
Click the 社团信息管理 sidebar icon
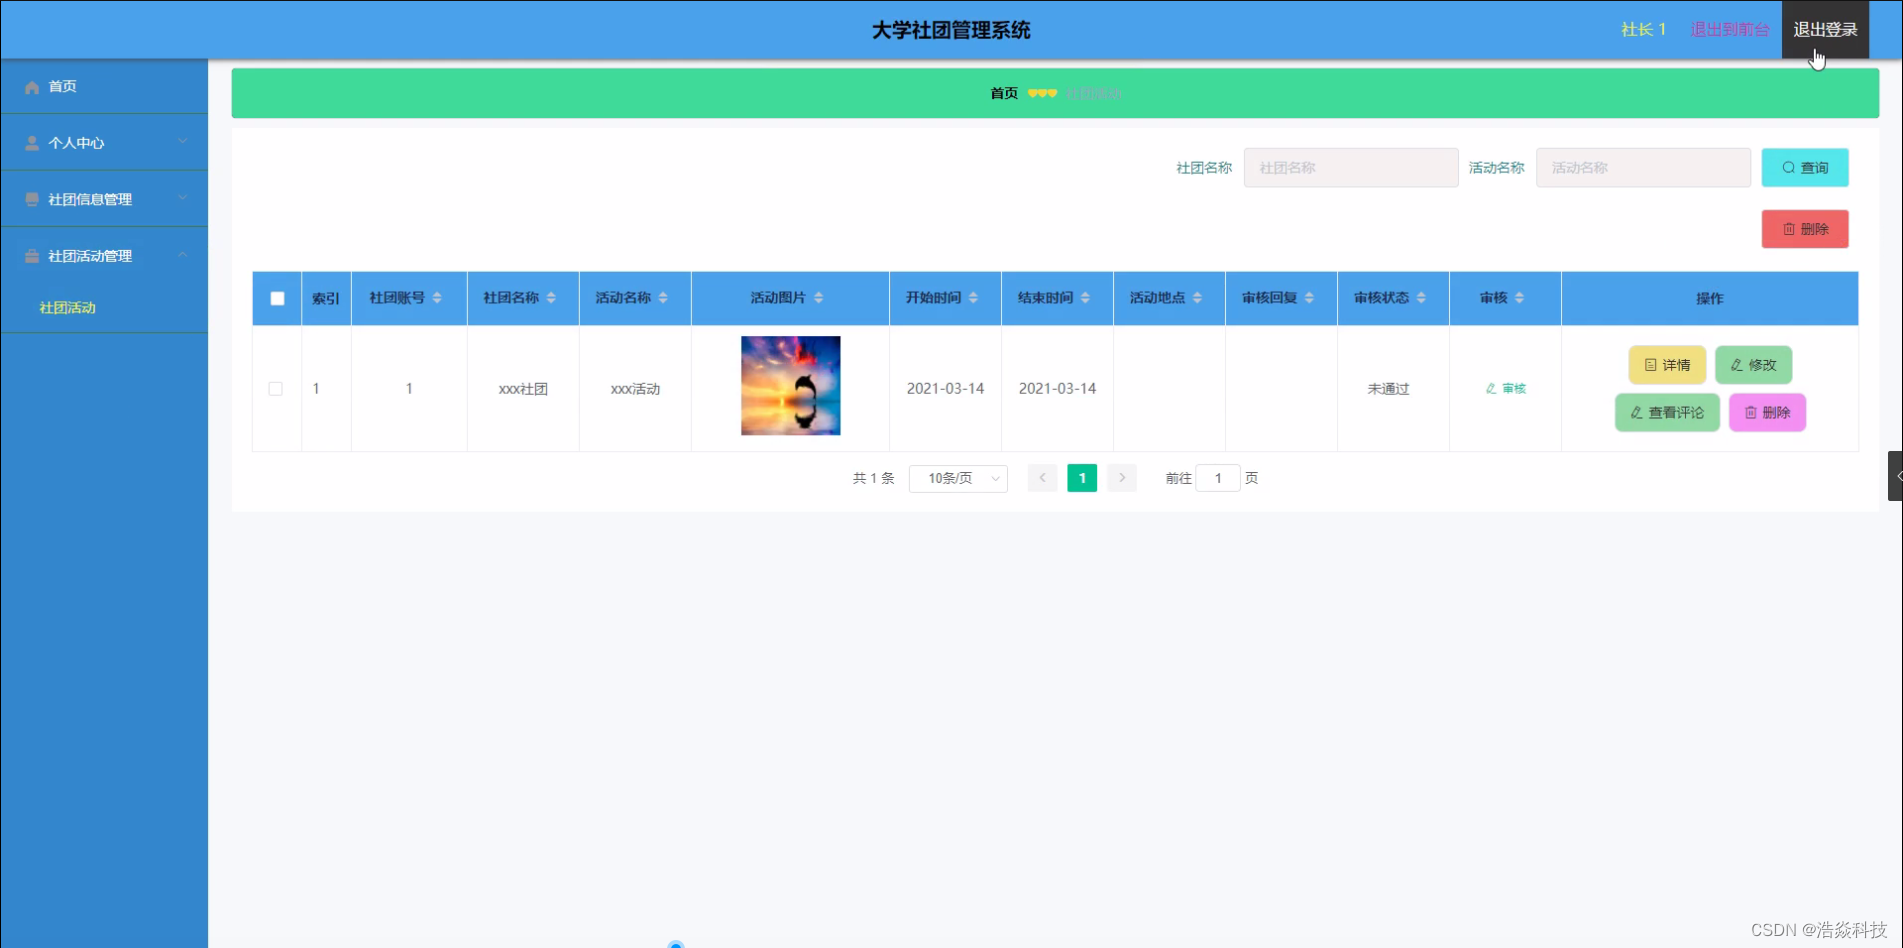click(31, 199)
